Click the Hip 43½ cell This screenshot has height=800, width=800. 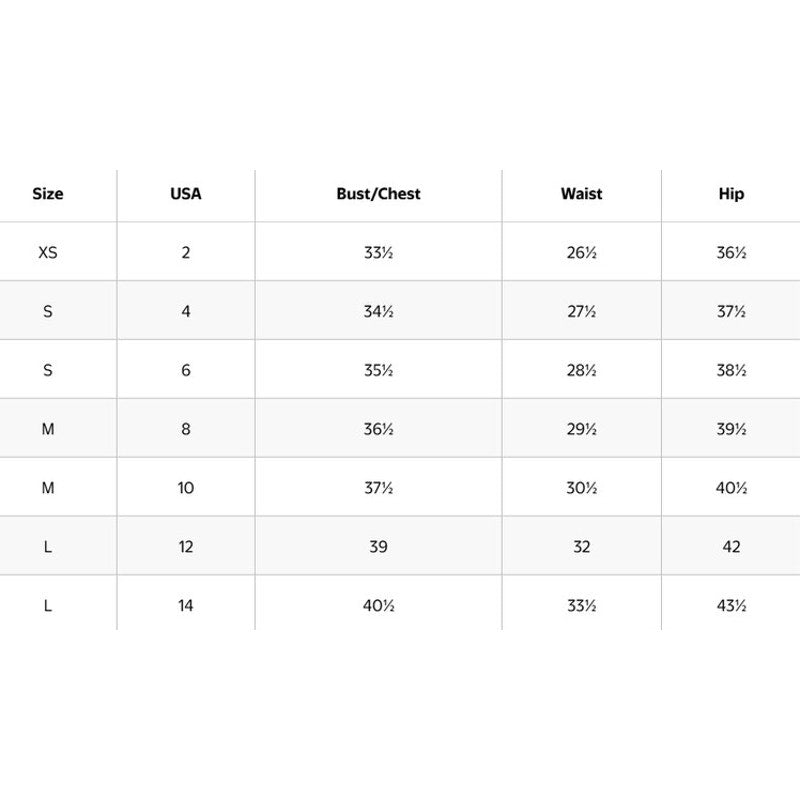[x=731, y=606]
